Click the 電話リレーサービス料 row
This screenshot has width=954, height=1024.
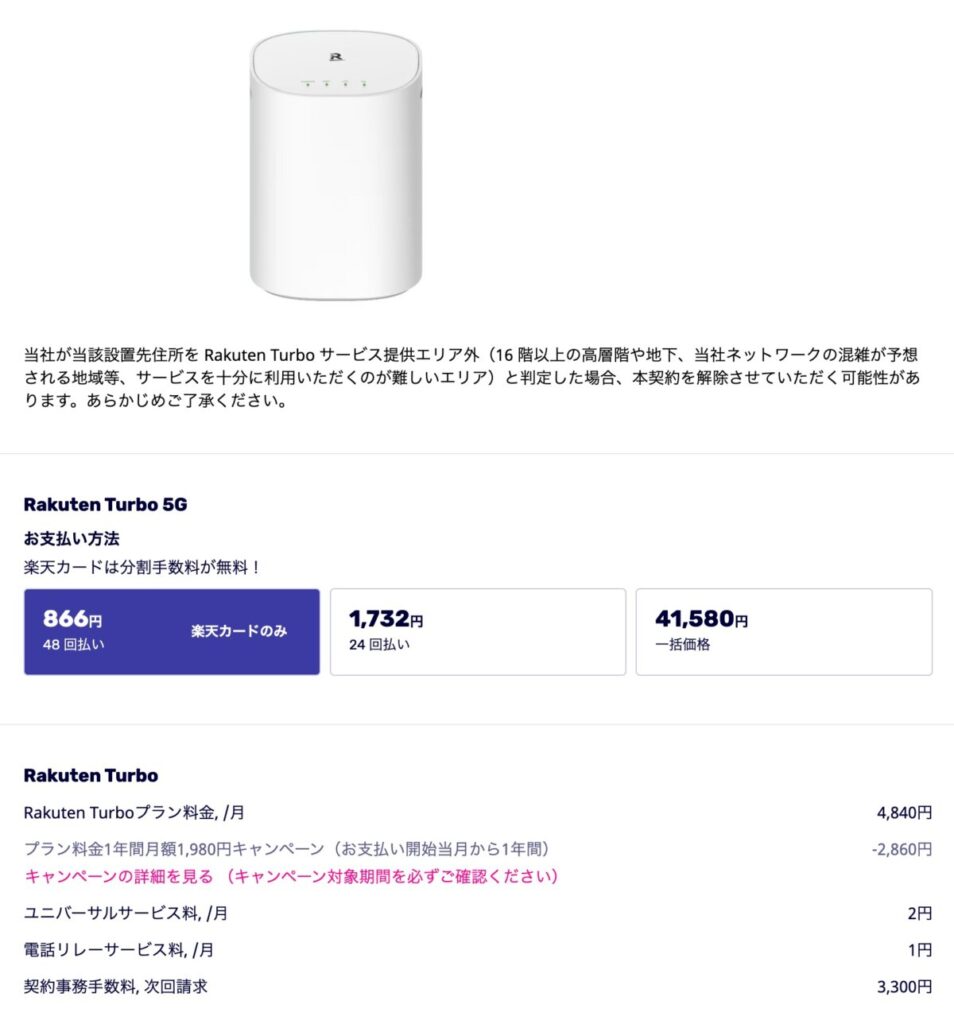(477, 950)
